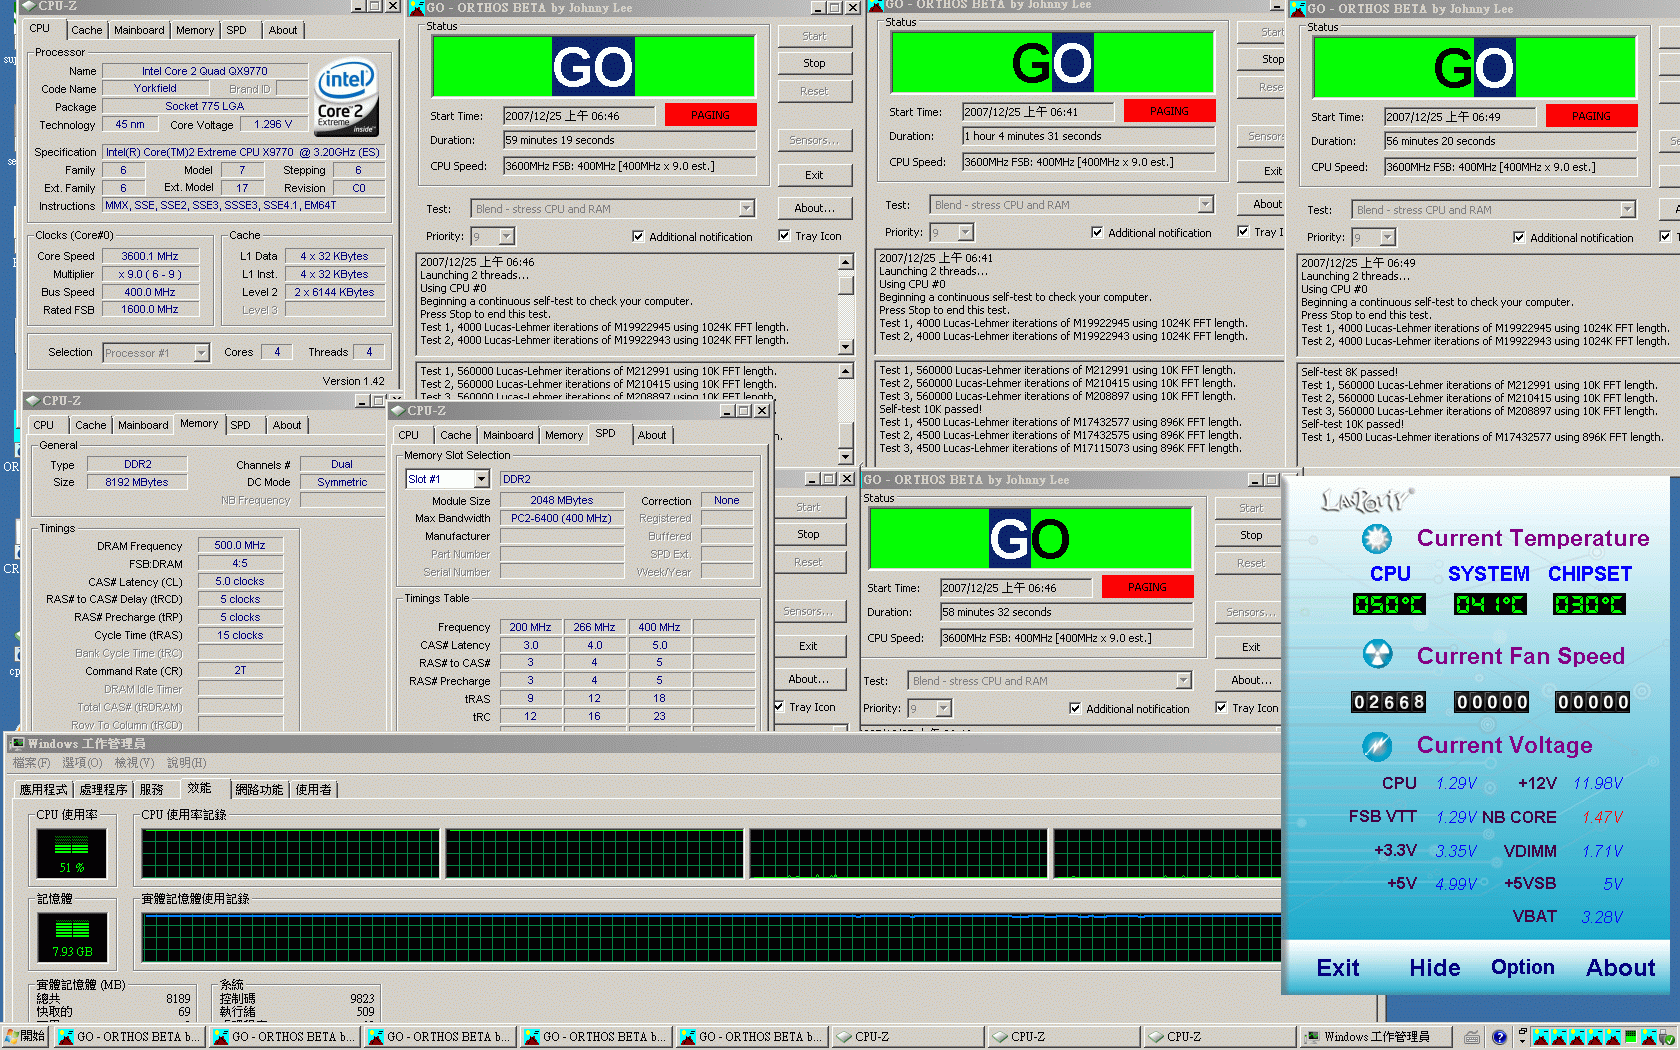Click the Intel Core 2 Extreme logo in CPU-Z
This screenshot has height=1050, width=1680.
click(x=346, y=99)
